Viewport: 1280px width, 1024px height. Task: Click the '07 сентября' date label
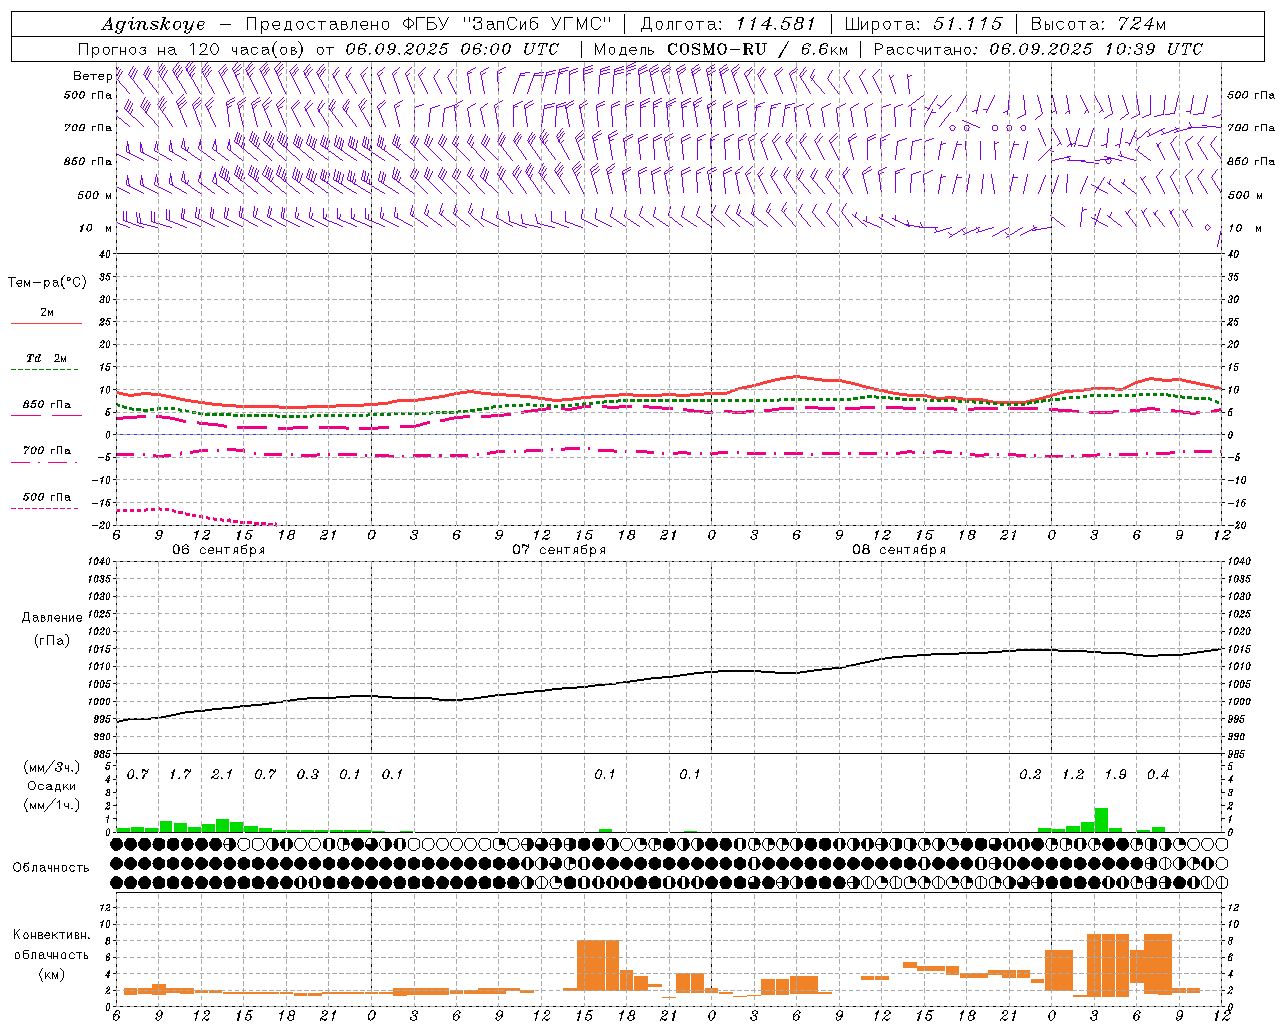click(x=558, y=550)
